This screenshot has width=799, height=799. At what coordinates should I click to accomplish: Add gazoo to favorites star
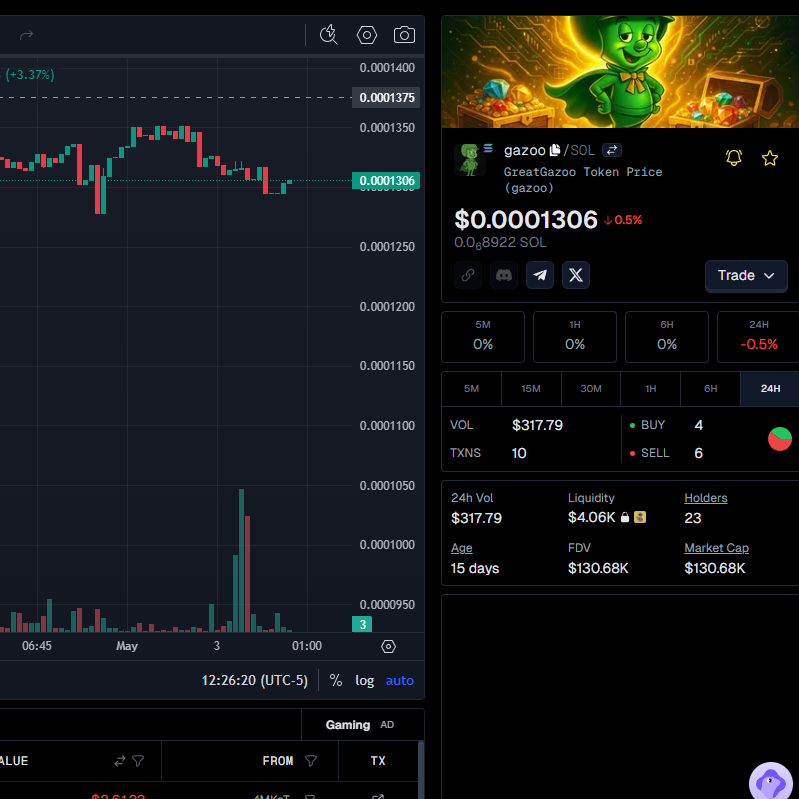click(770, 158)
